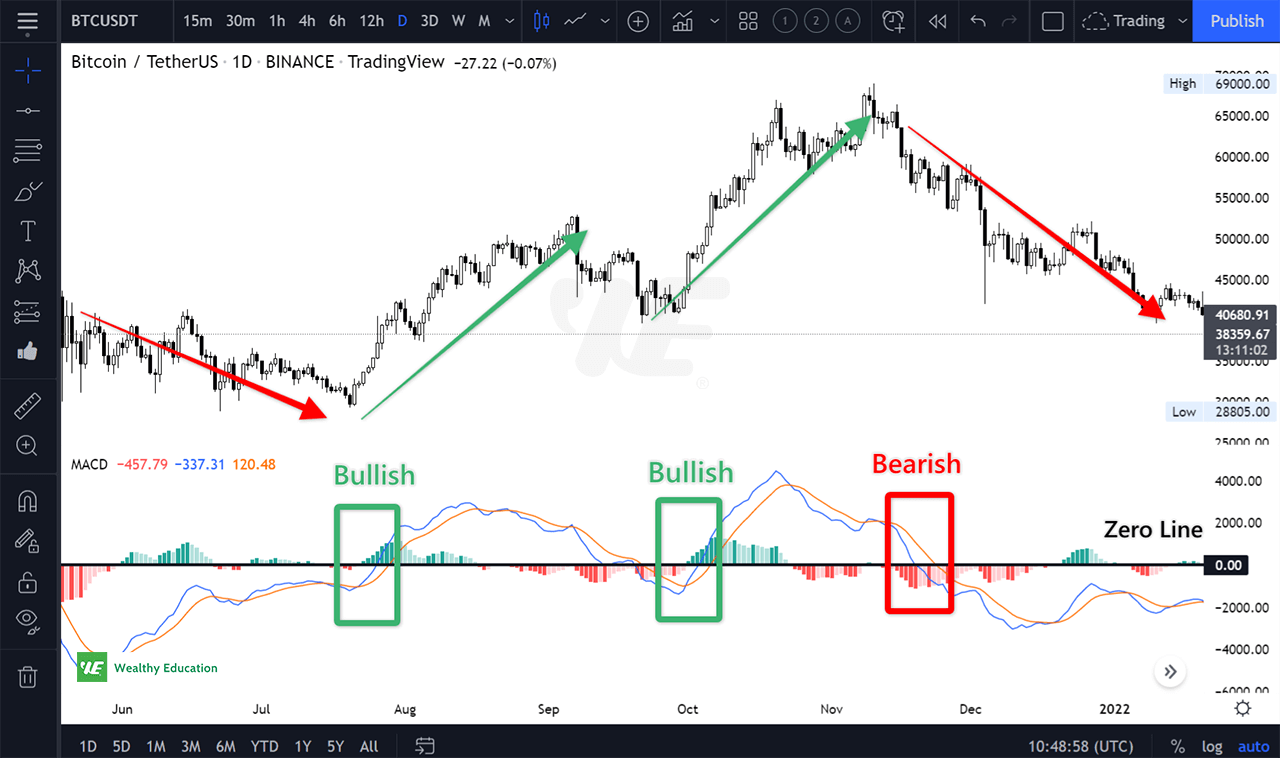Toggle percent scale mode

click(x=1178, y=746)
